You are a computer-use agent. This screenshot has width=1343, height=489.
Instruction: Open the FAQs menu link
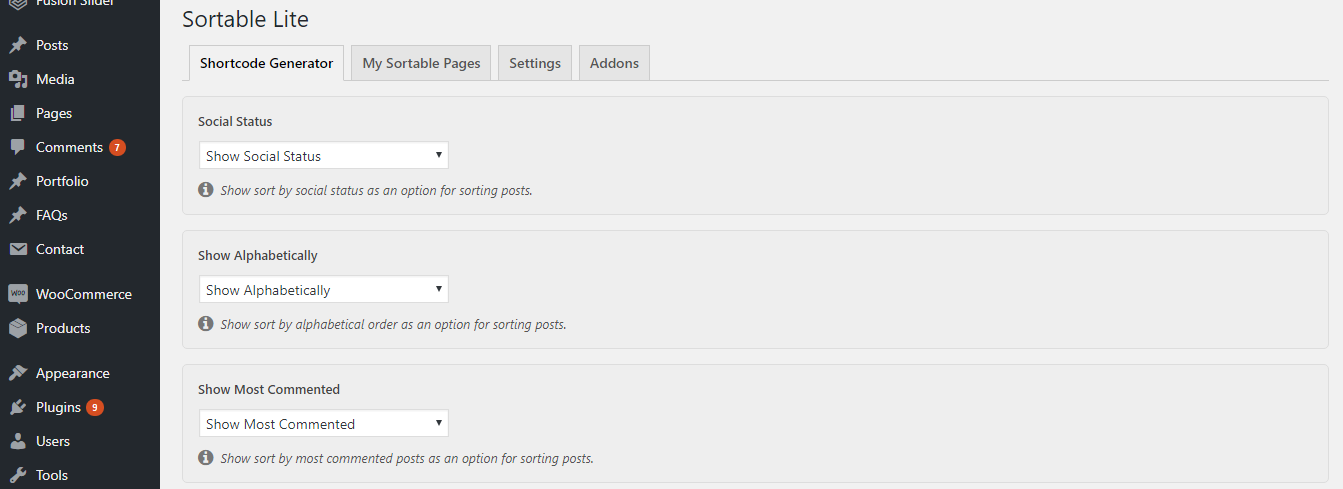(52, 215)
